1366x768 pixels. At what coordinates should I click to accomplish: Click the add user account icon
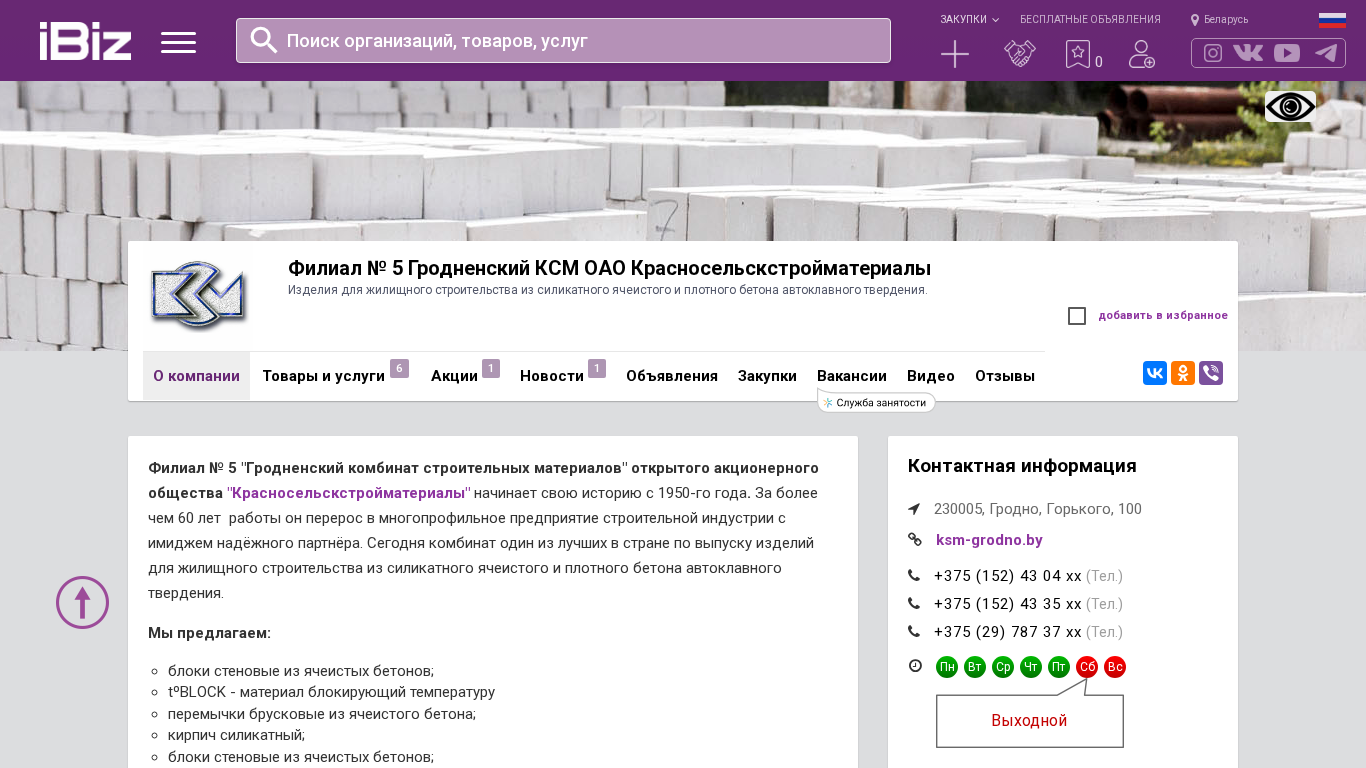(x=1142, y=54)
